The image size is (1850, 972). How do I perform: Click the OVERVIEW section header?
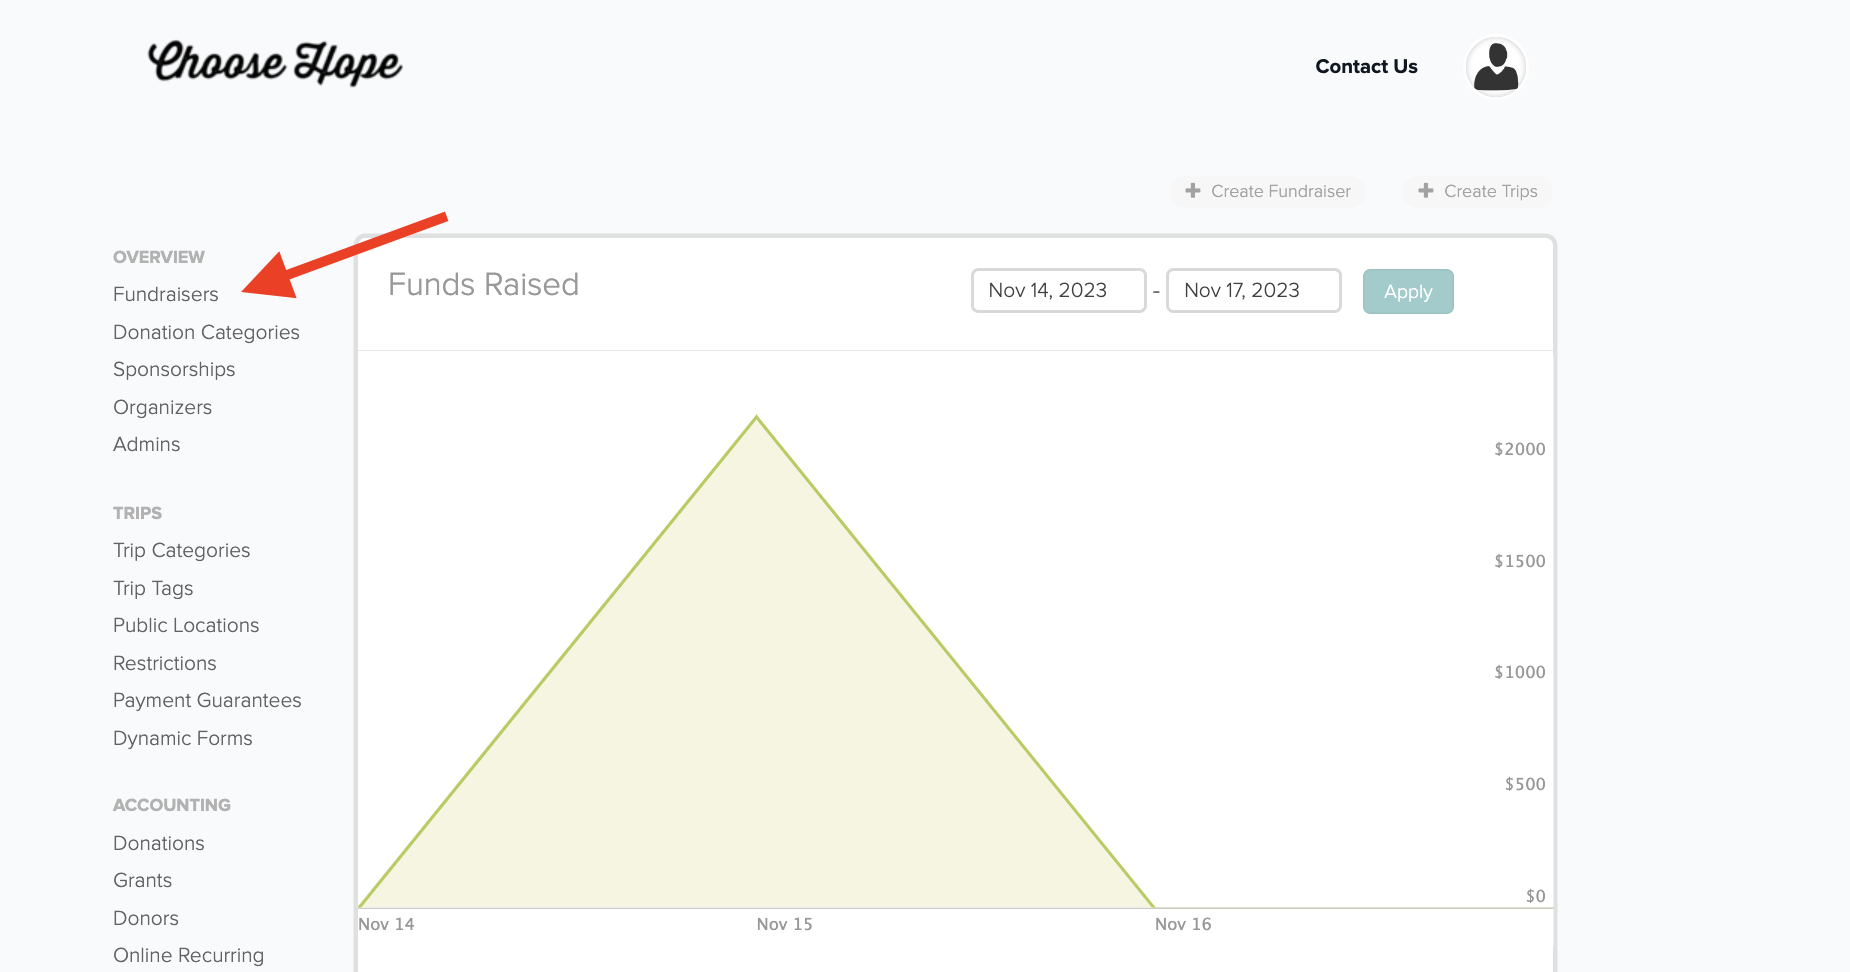pos(159,257)
